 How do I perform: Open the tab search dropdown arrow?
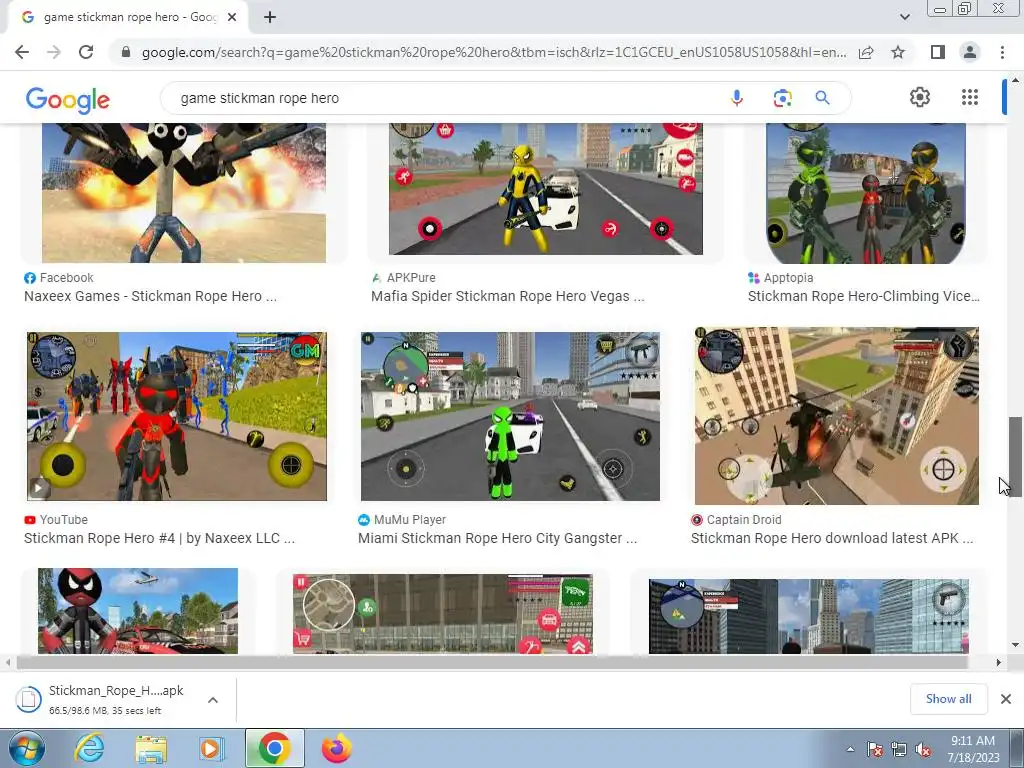904,17
